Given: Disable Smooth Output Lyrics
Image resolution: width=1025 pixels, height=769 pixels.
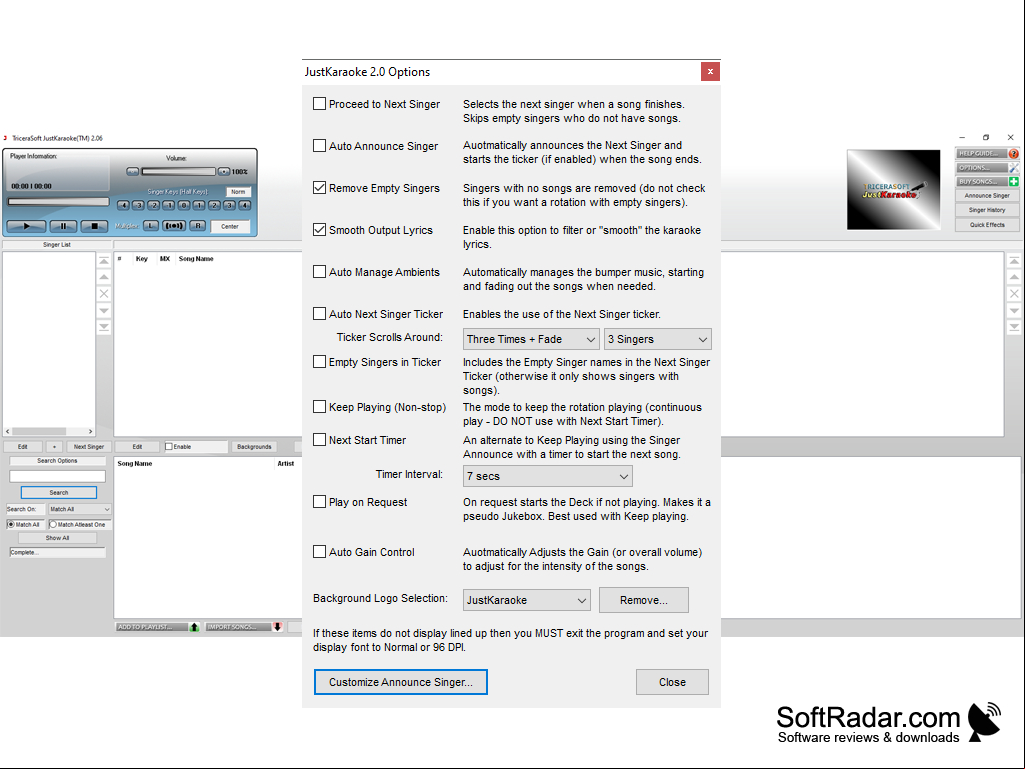Looking at the screenshot, I should click(320, 230).
